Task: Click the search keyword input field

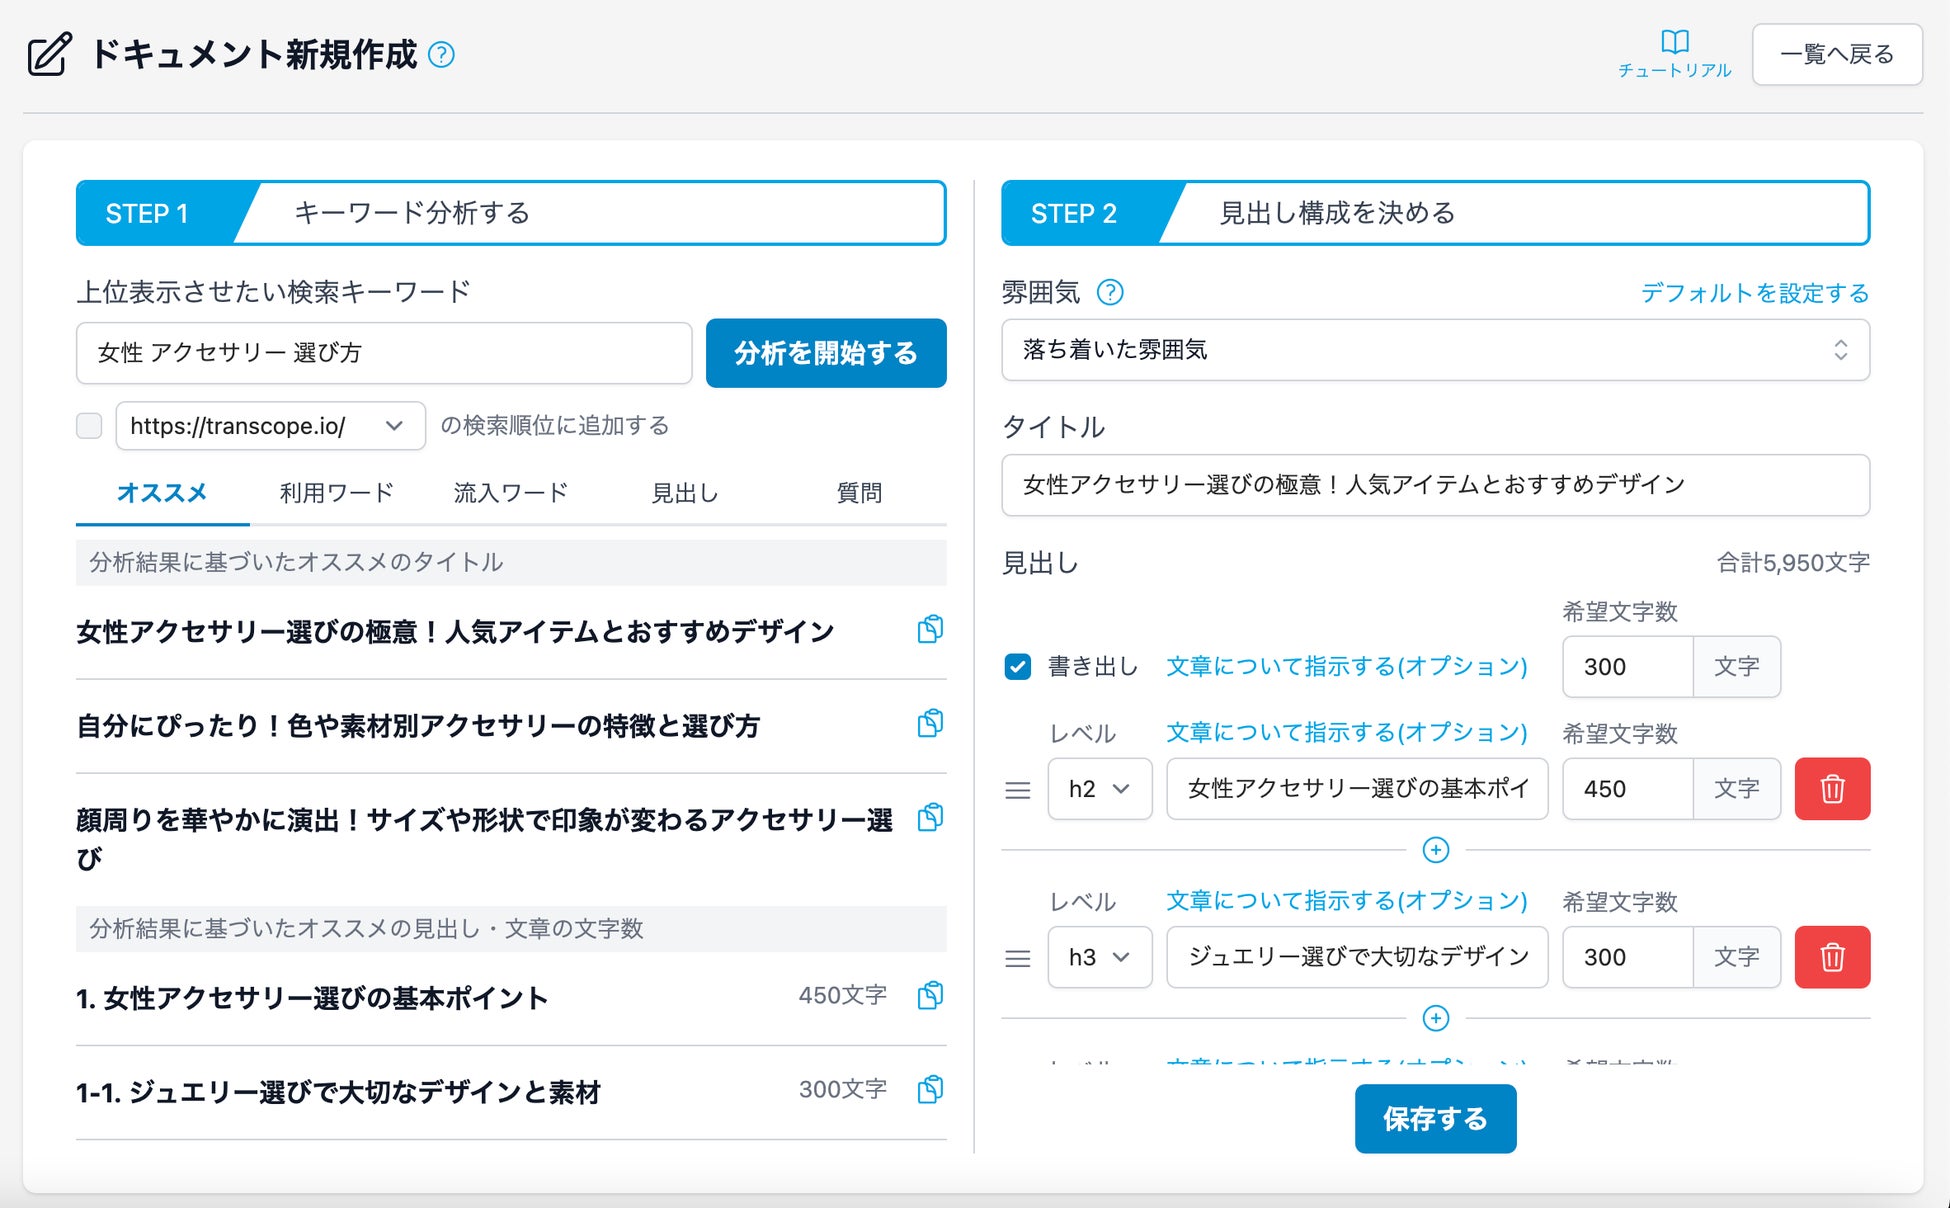Action: [383, 353]
